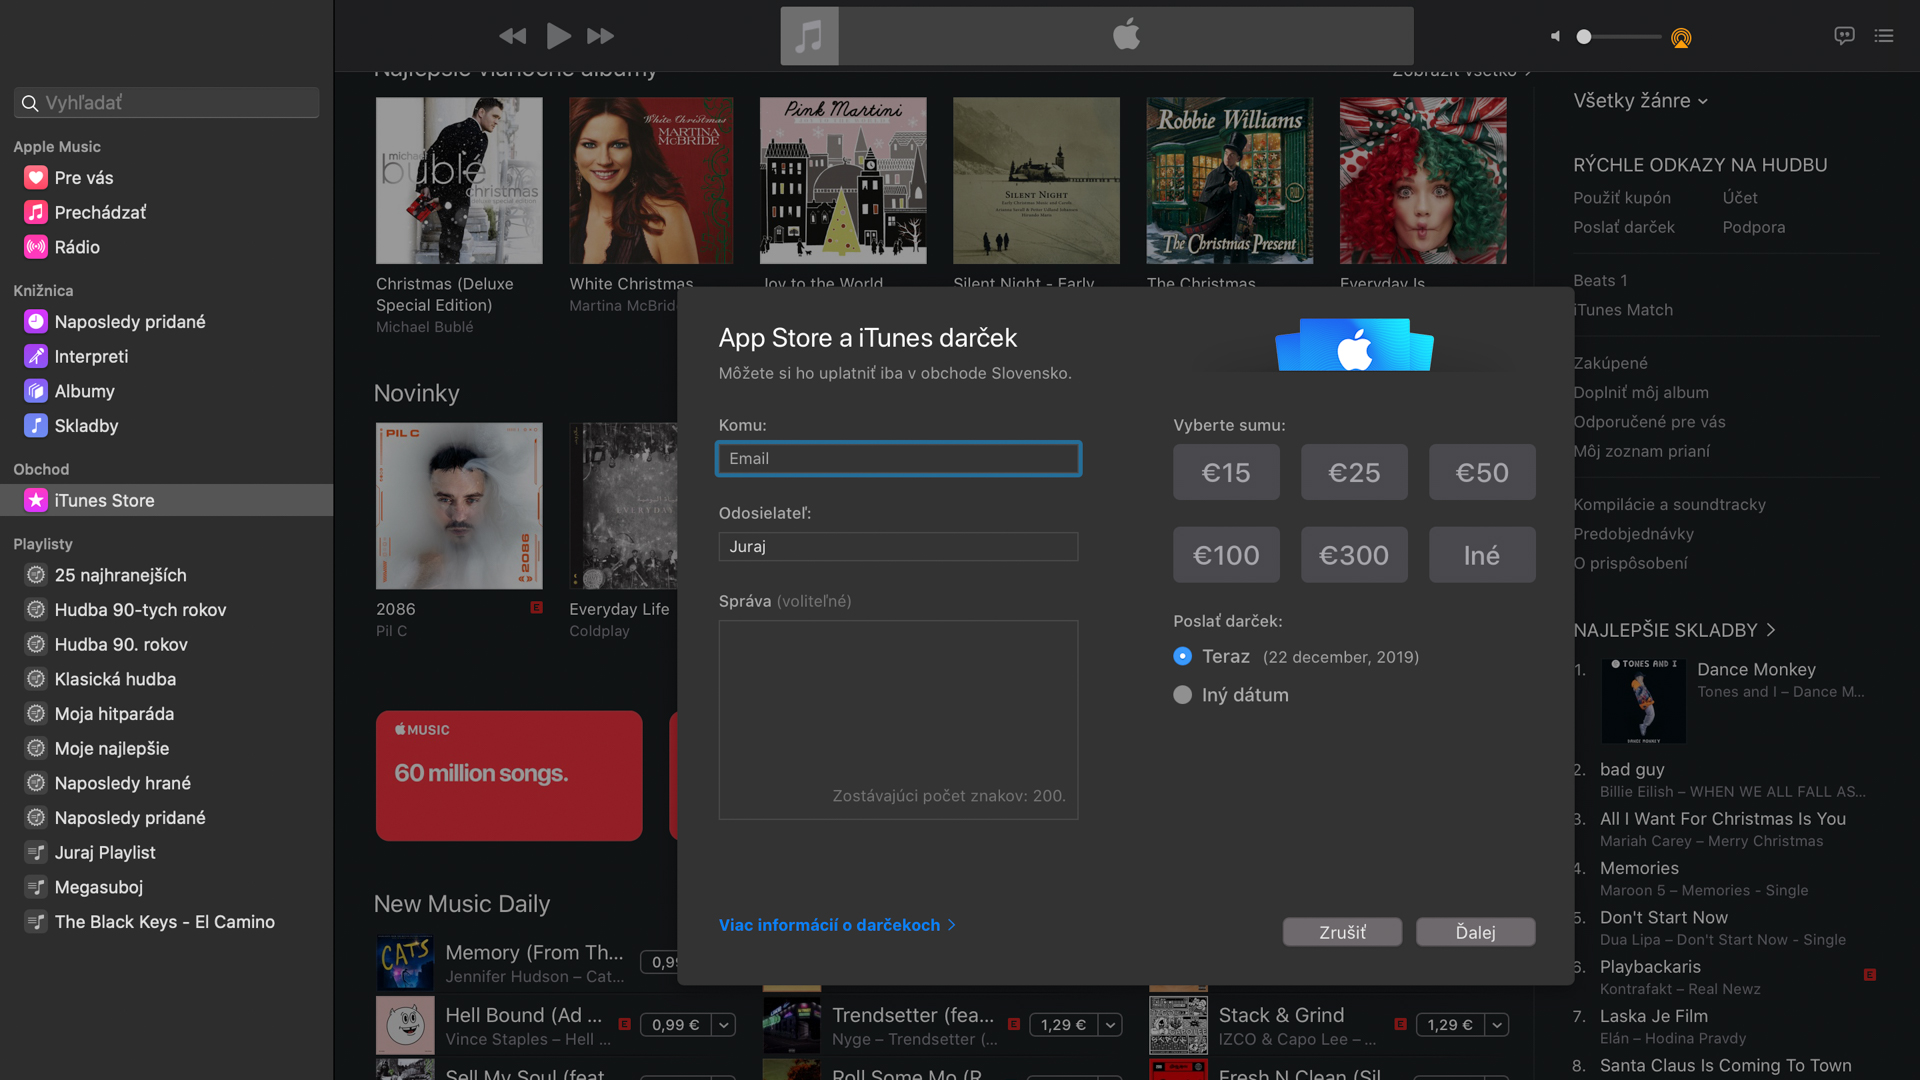This screenshot has width=1920, height=1080.
Task: Click the Zrušiť button
Action: point(1342,932)
